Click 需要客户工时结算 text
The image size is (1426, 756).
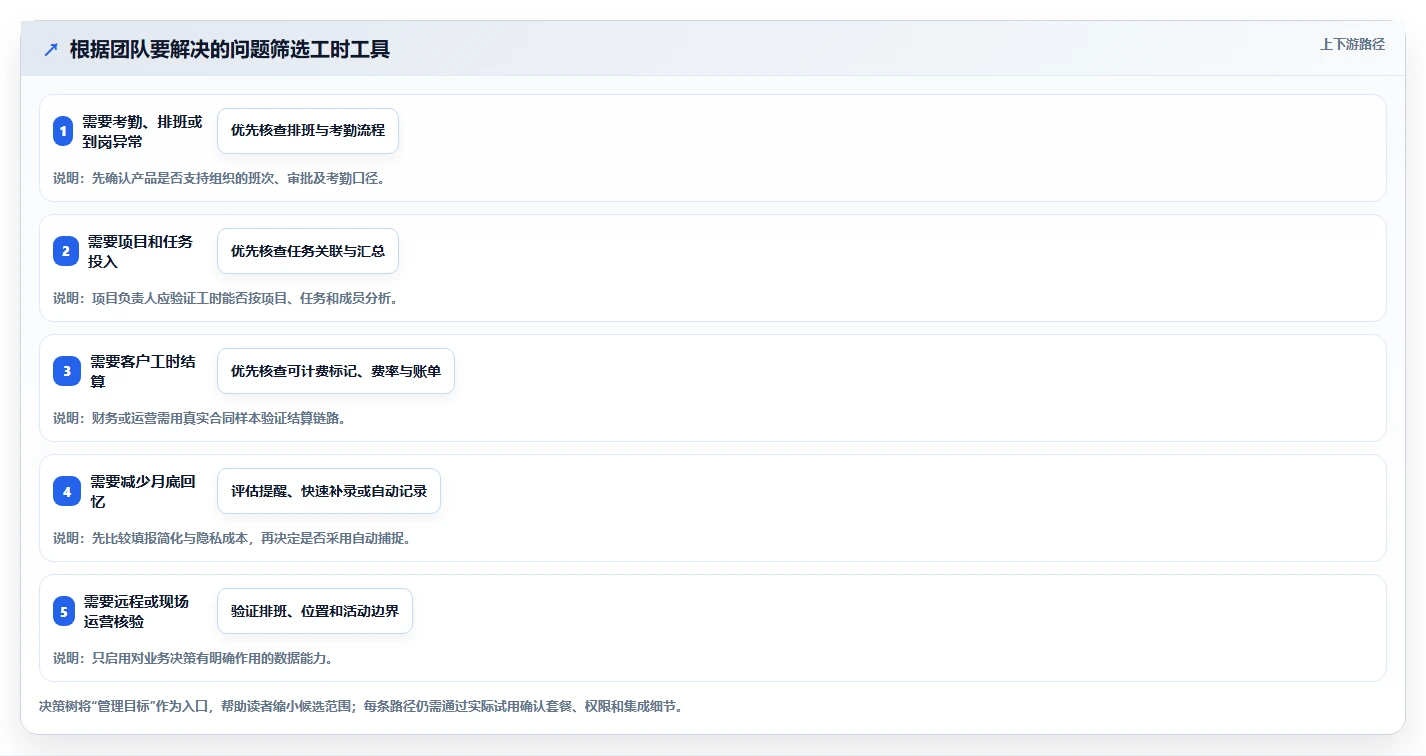[x=143, y=371]
